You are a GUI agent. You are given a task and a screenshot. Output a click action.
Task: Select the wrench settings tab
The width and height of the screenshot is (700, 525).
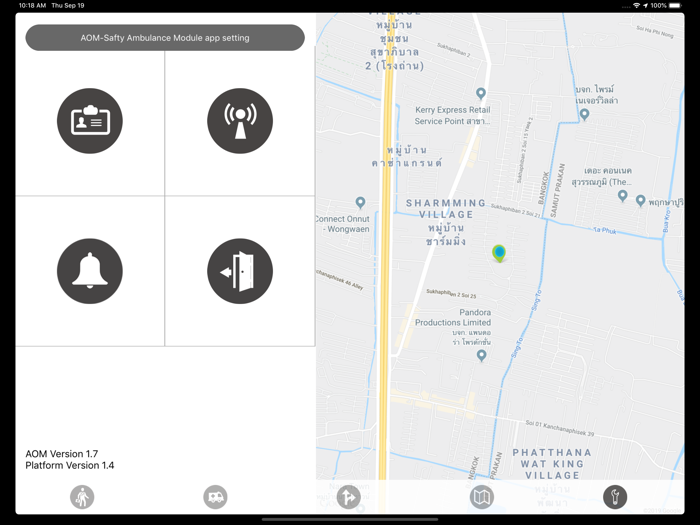615,497
